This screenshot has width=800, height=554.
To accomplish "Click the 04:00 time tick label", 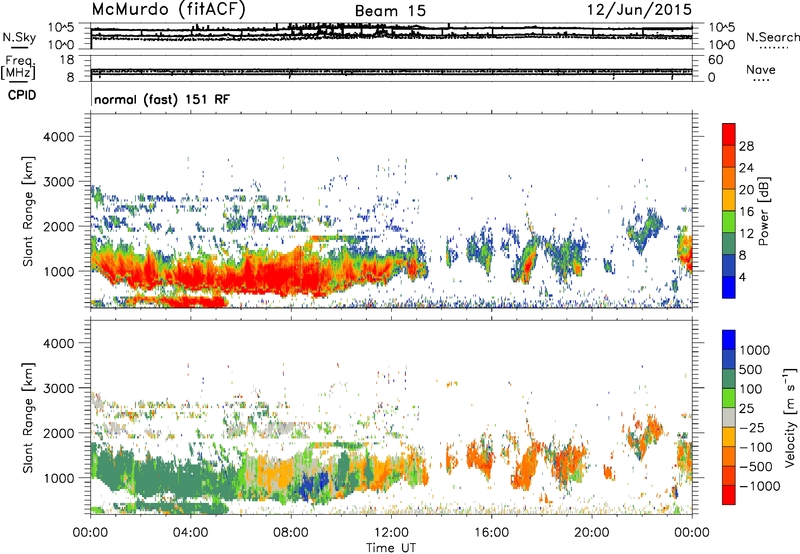I will pos(190,533).
